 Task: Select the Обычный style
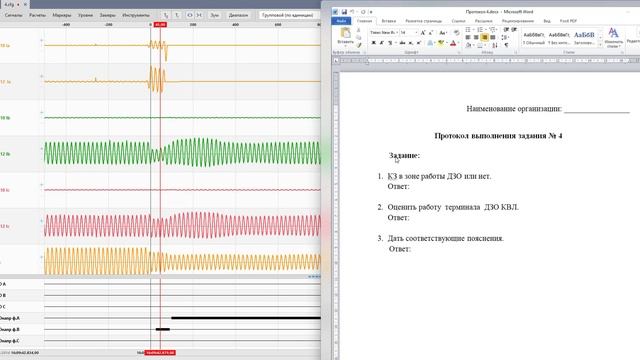(534, 38)
